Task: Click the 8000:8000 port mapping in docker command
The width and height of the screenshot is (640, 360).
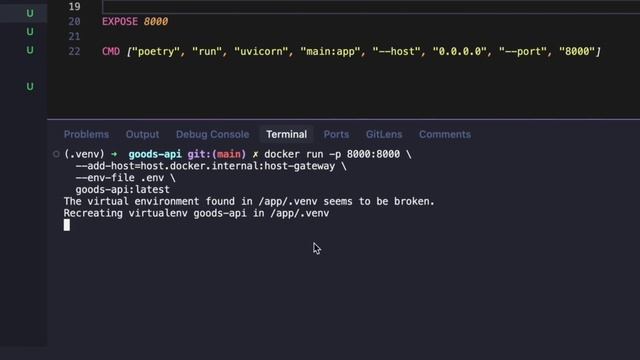Action: (x=373, y=154)
